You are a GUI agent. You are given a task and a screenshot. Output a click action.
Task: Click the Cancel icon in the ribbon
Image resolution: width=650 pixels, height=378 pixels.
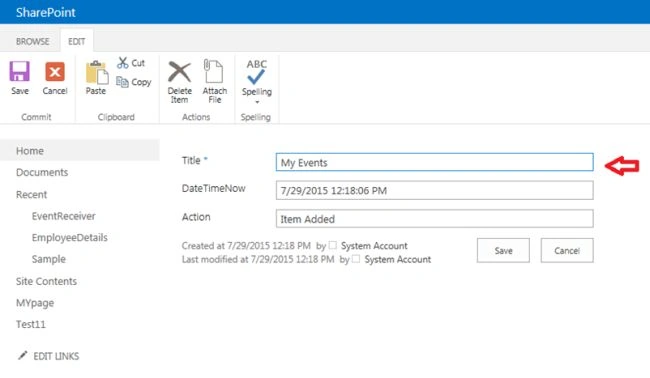(55, 72)
